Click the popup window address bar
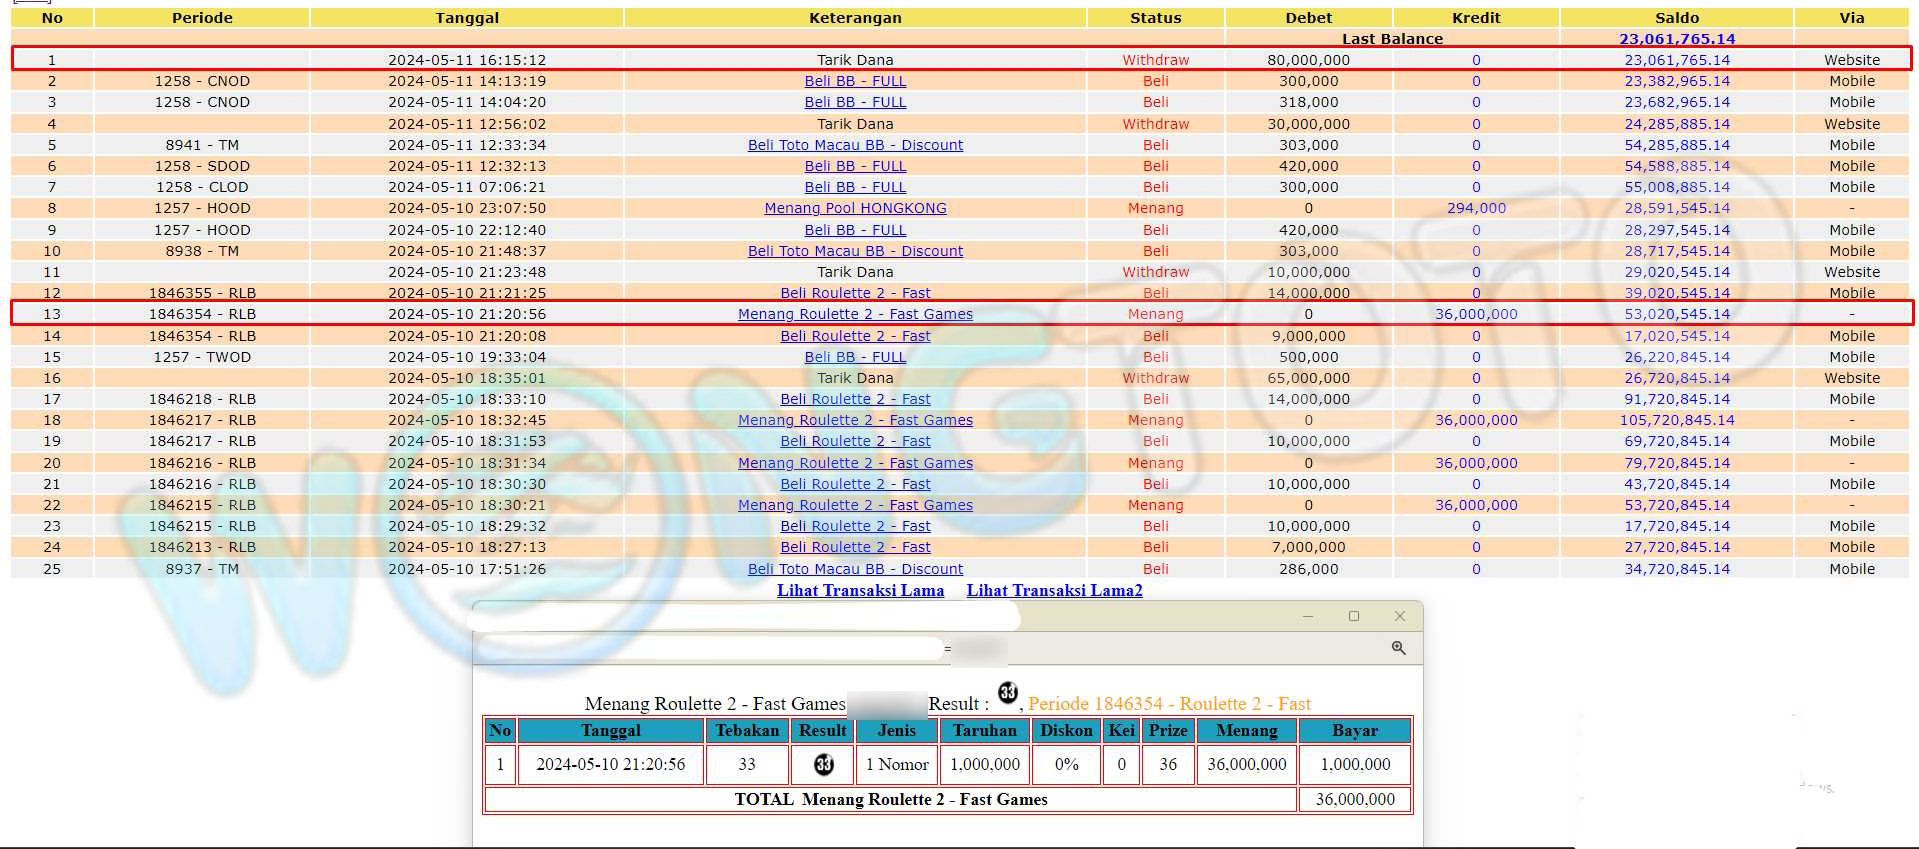This screenshot has height=849, width=1919. point(710,649)
